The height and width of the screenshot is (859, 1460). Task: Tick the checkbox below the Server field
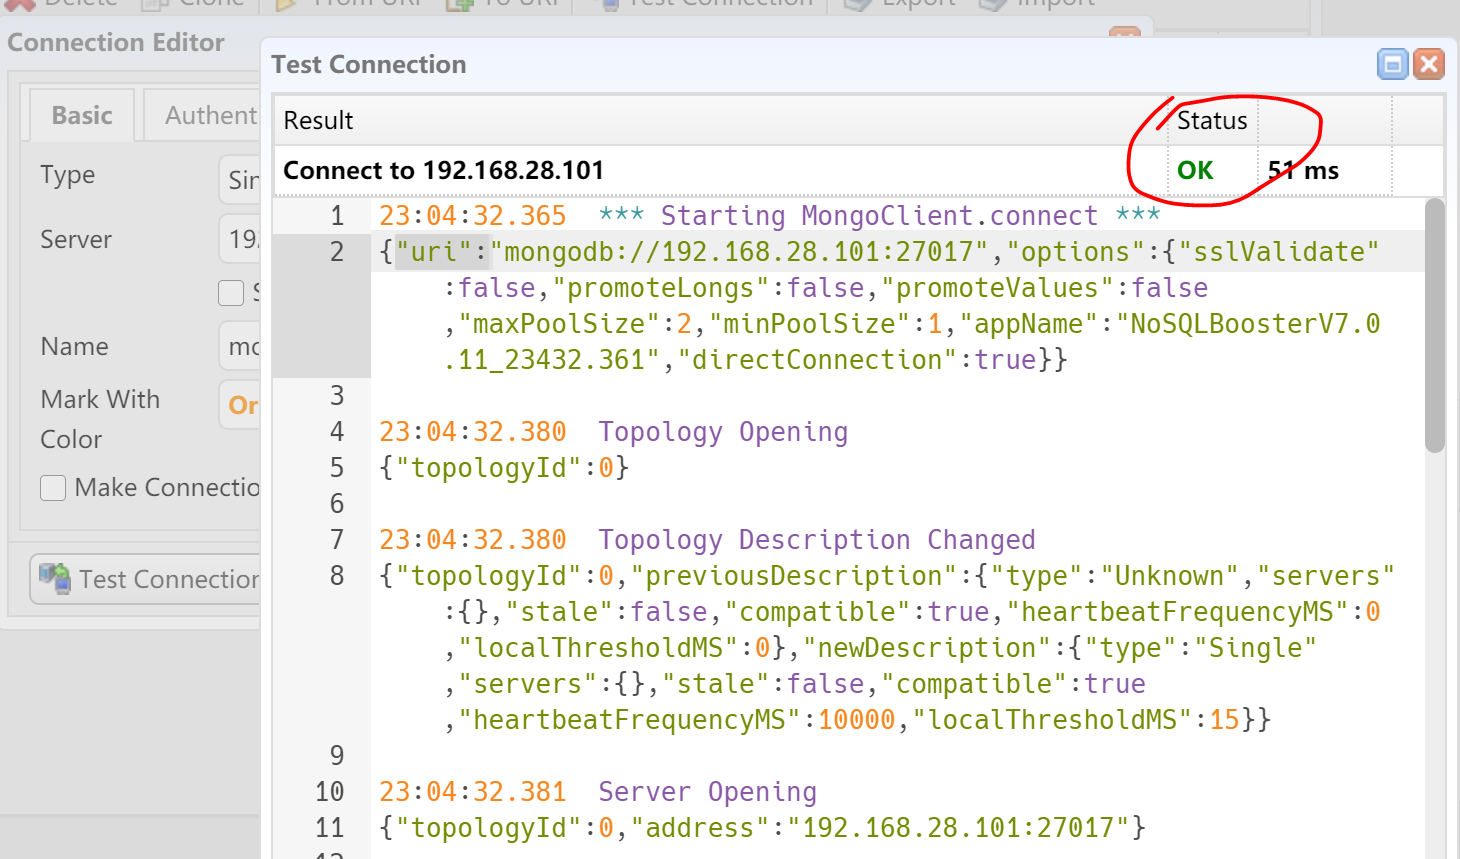click(231, 292)
